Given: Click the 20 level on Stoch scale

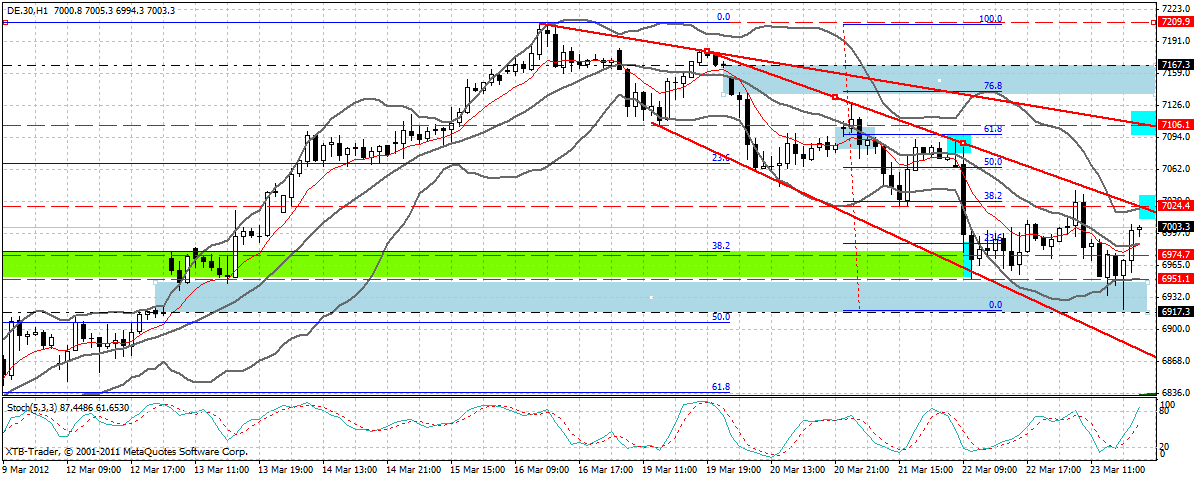Looking at the screenshot, I should click(1164, 447).
